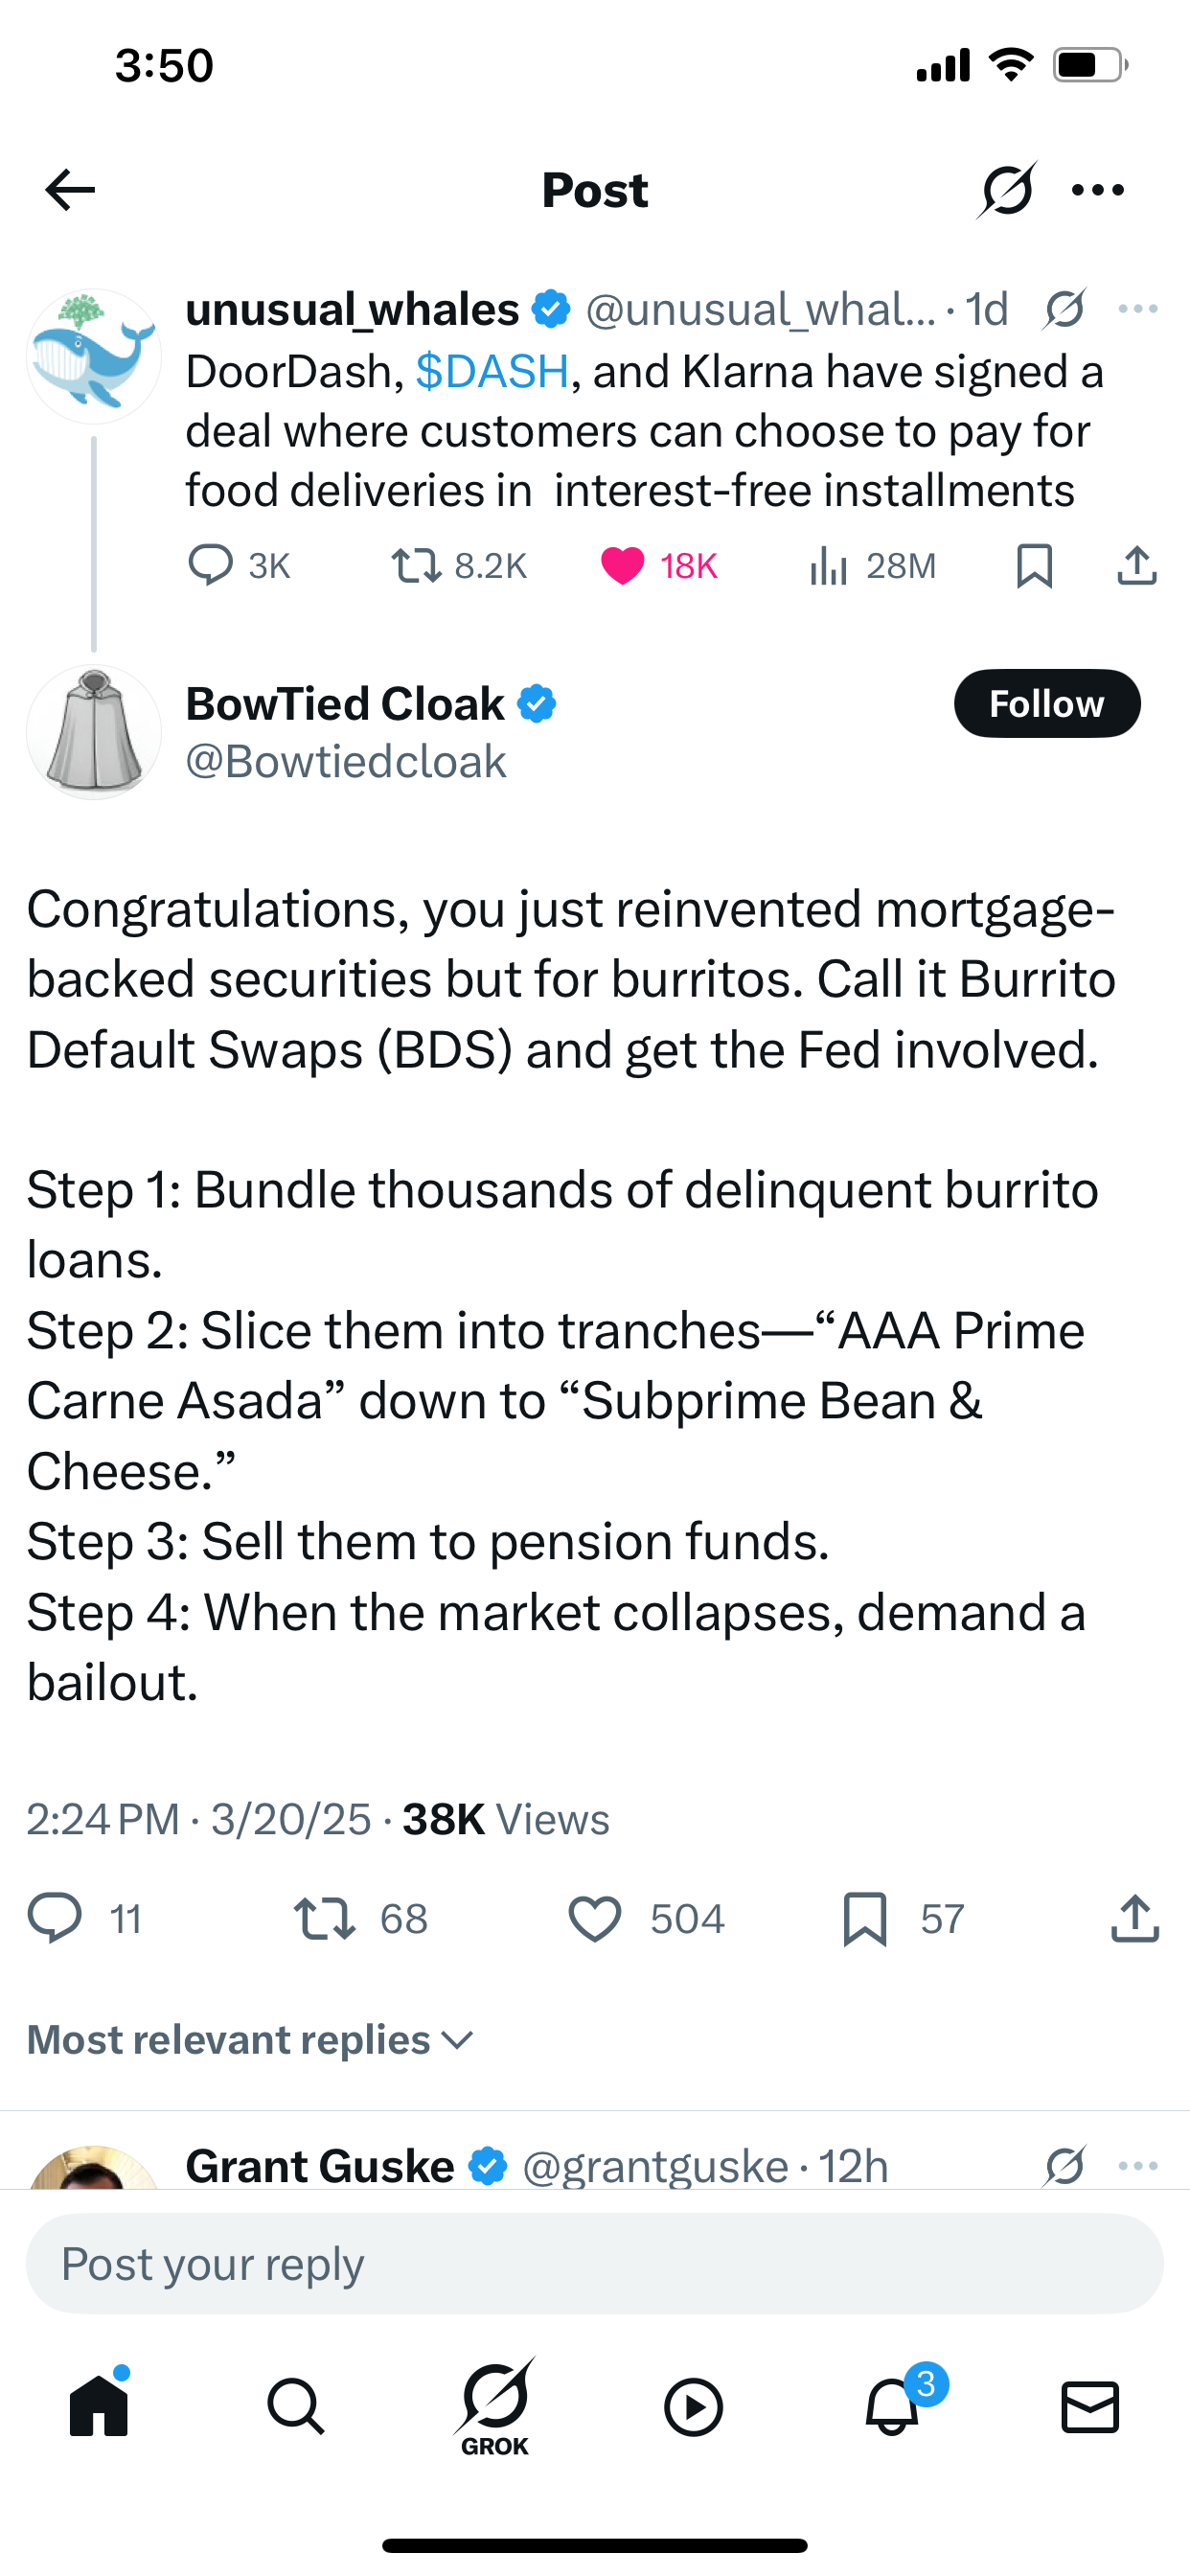Screen dimensions: 1190x2576
Task: Open Search tab in bottom bar
Action: click(x=296, y=2406)
